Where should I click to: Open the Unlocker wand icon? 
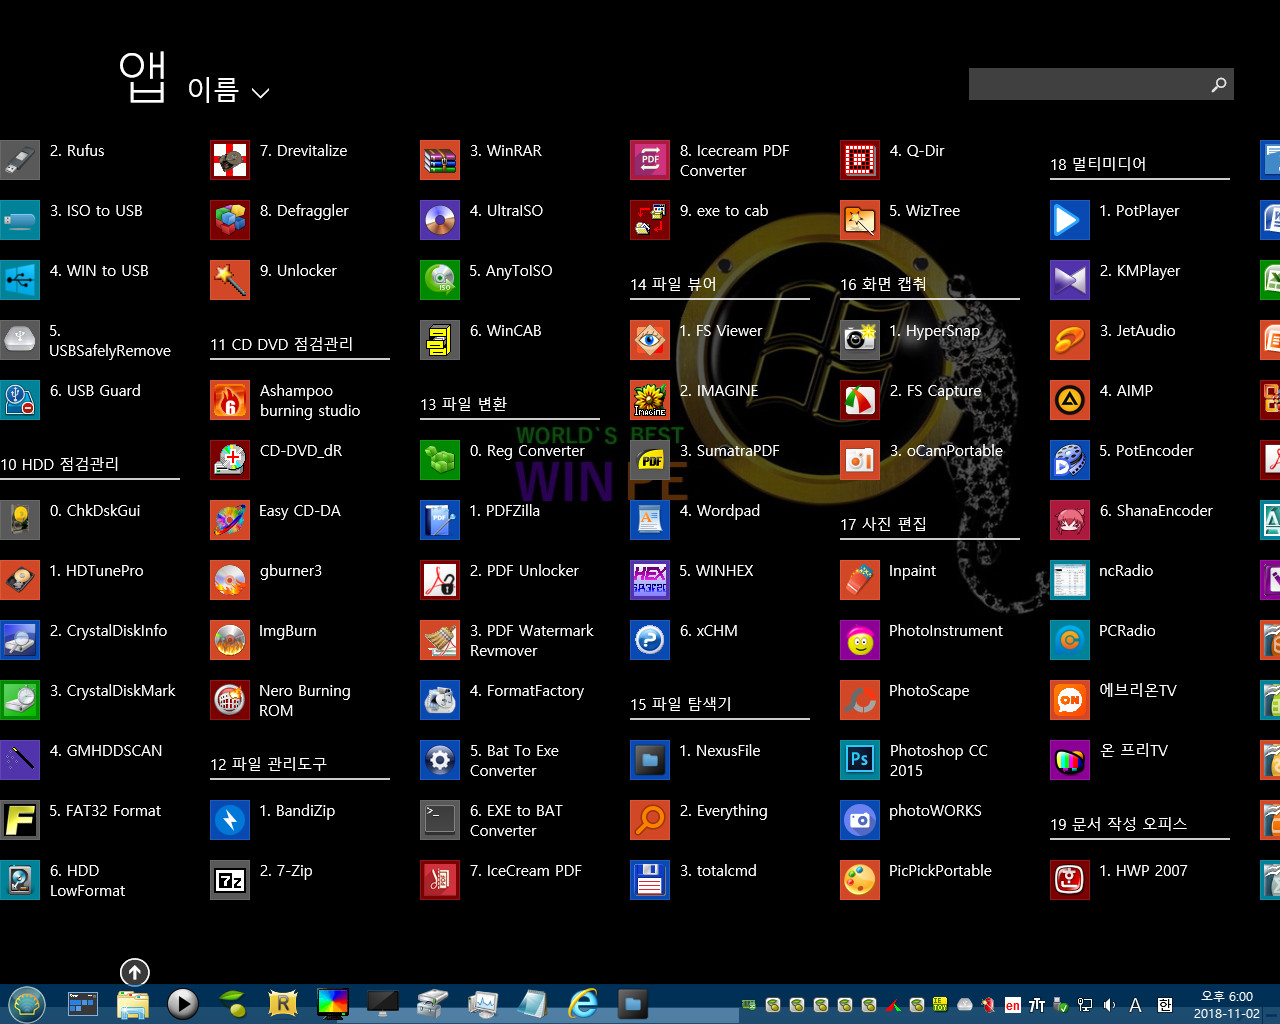click(x=230, y=280)
